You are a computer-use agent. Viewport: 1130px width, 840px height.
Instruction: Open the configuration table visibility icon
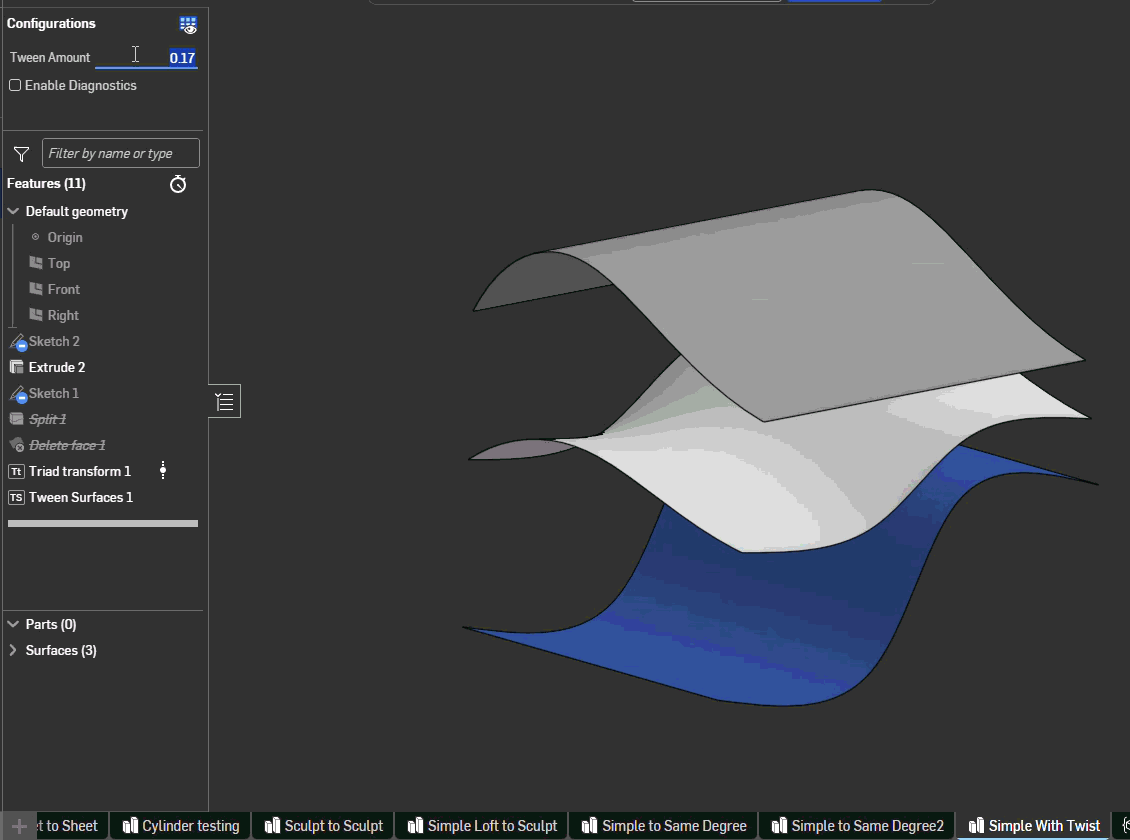point(188,25)
